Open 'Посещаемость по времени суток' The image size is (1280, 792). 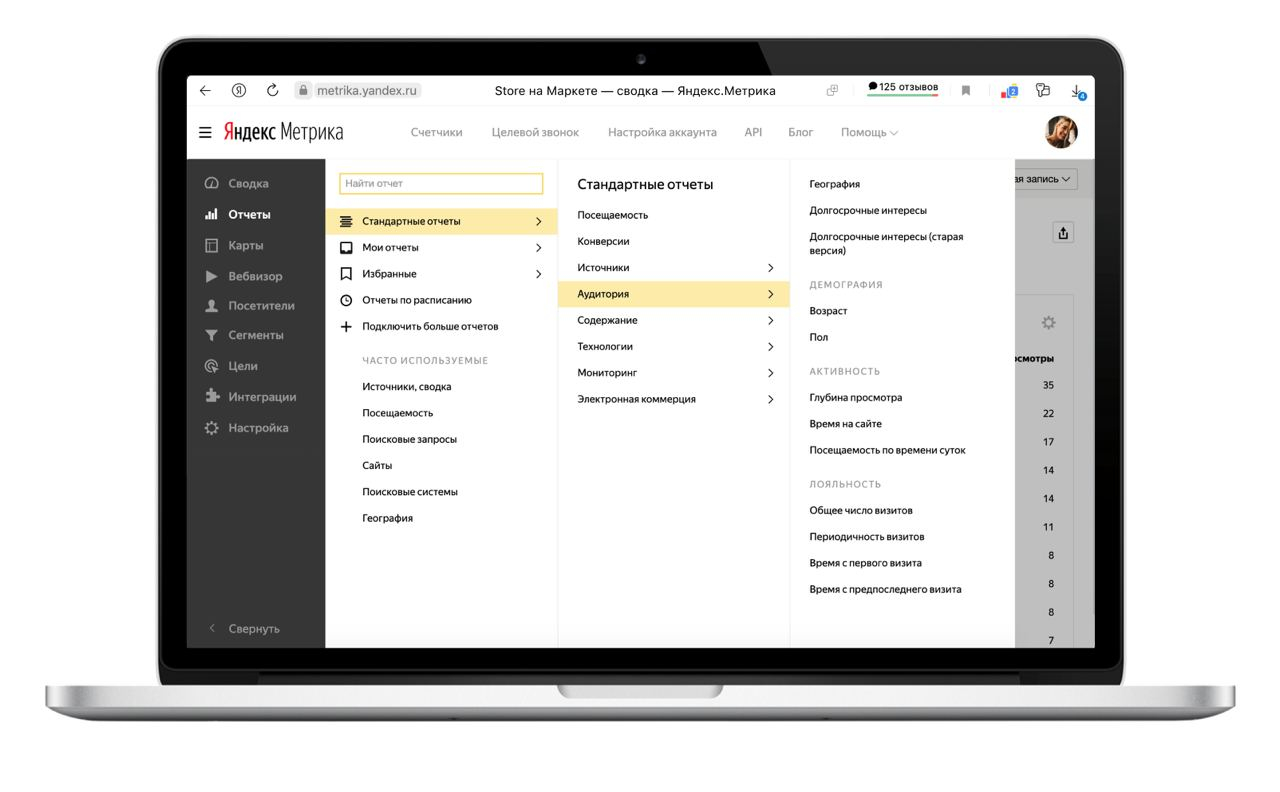click(x=888, y=450)
